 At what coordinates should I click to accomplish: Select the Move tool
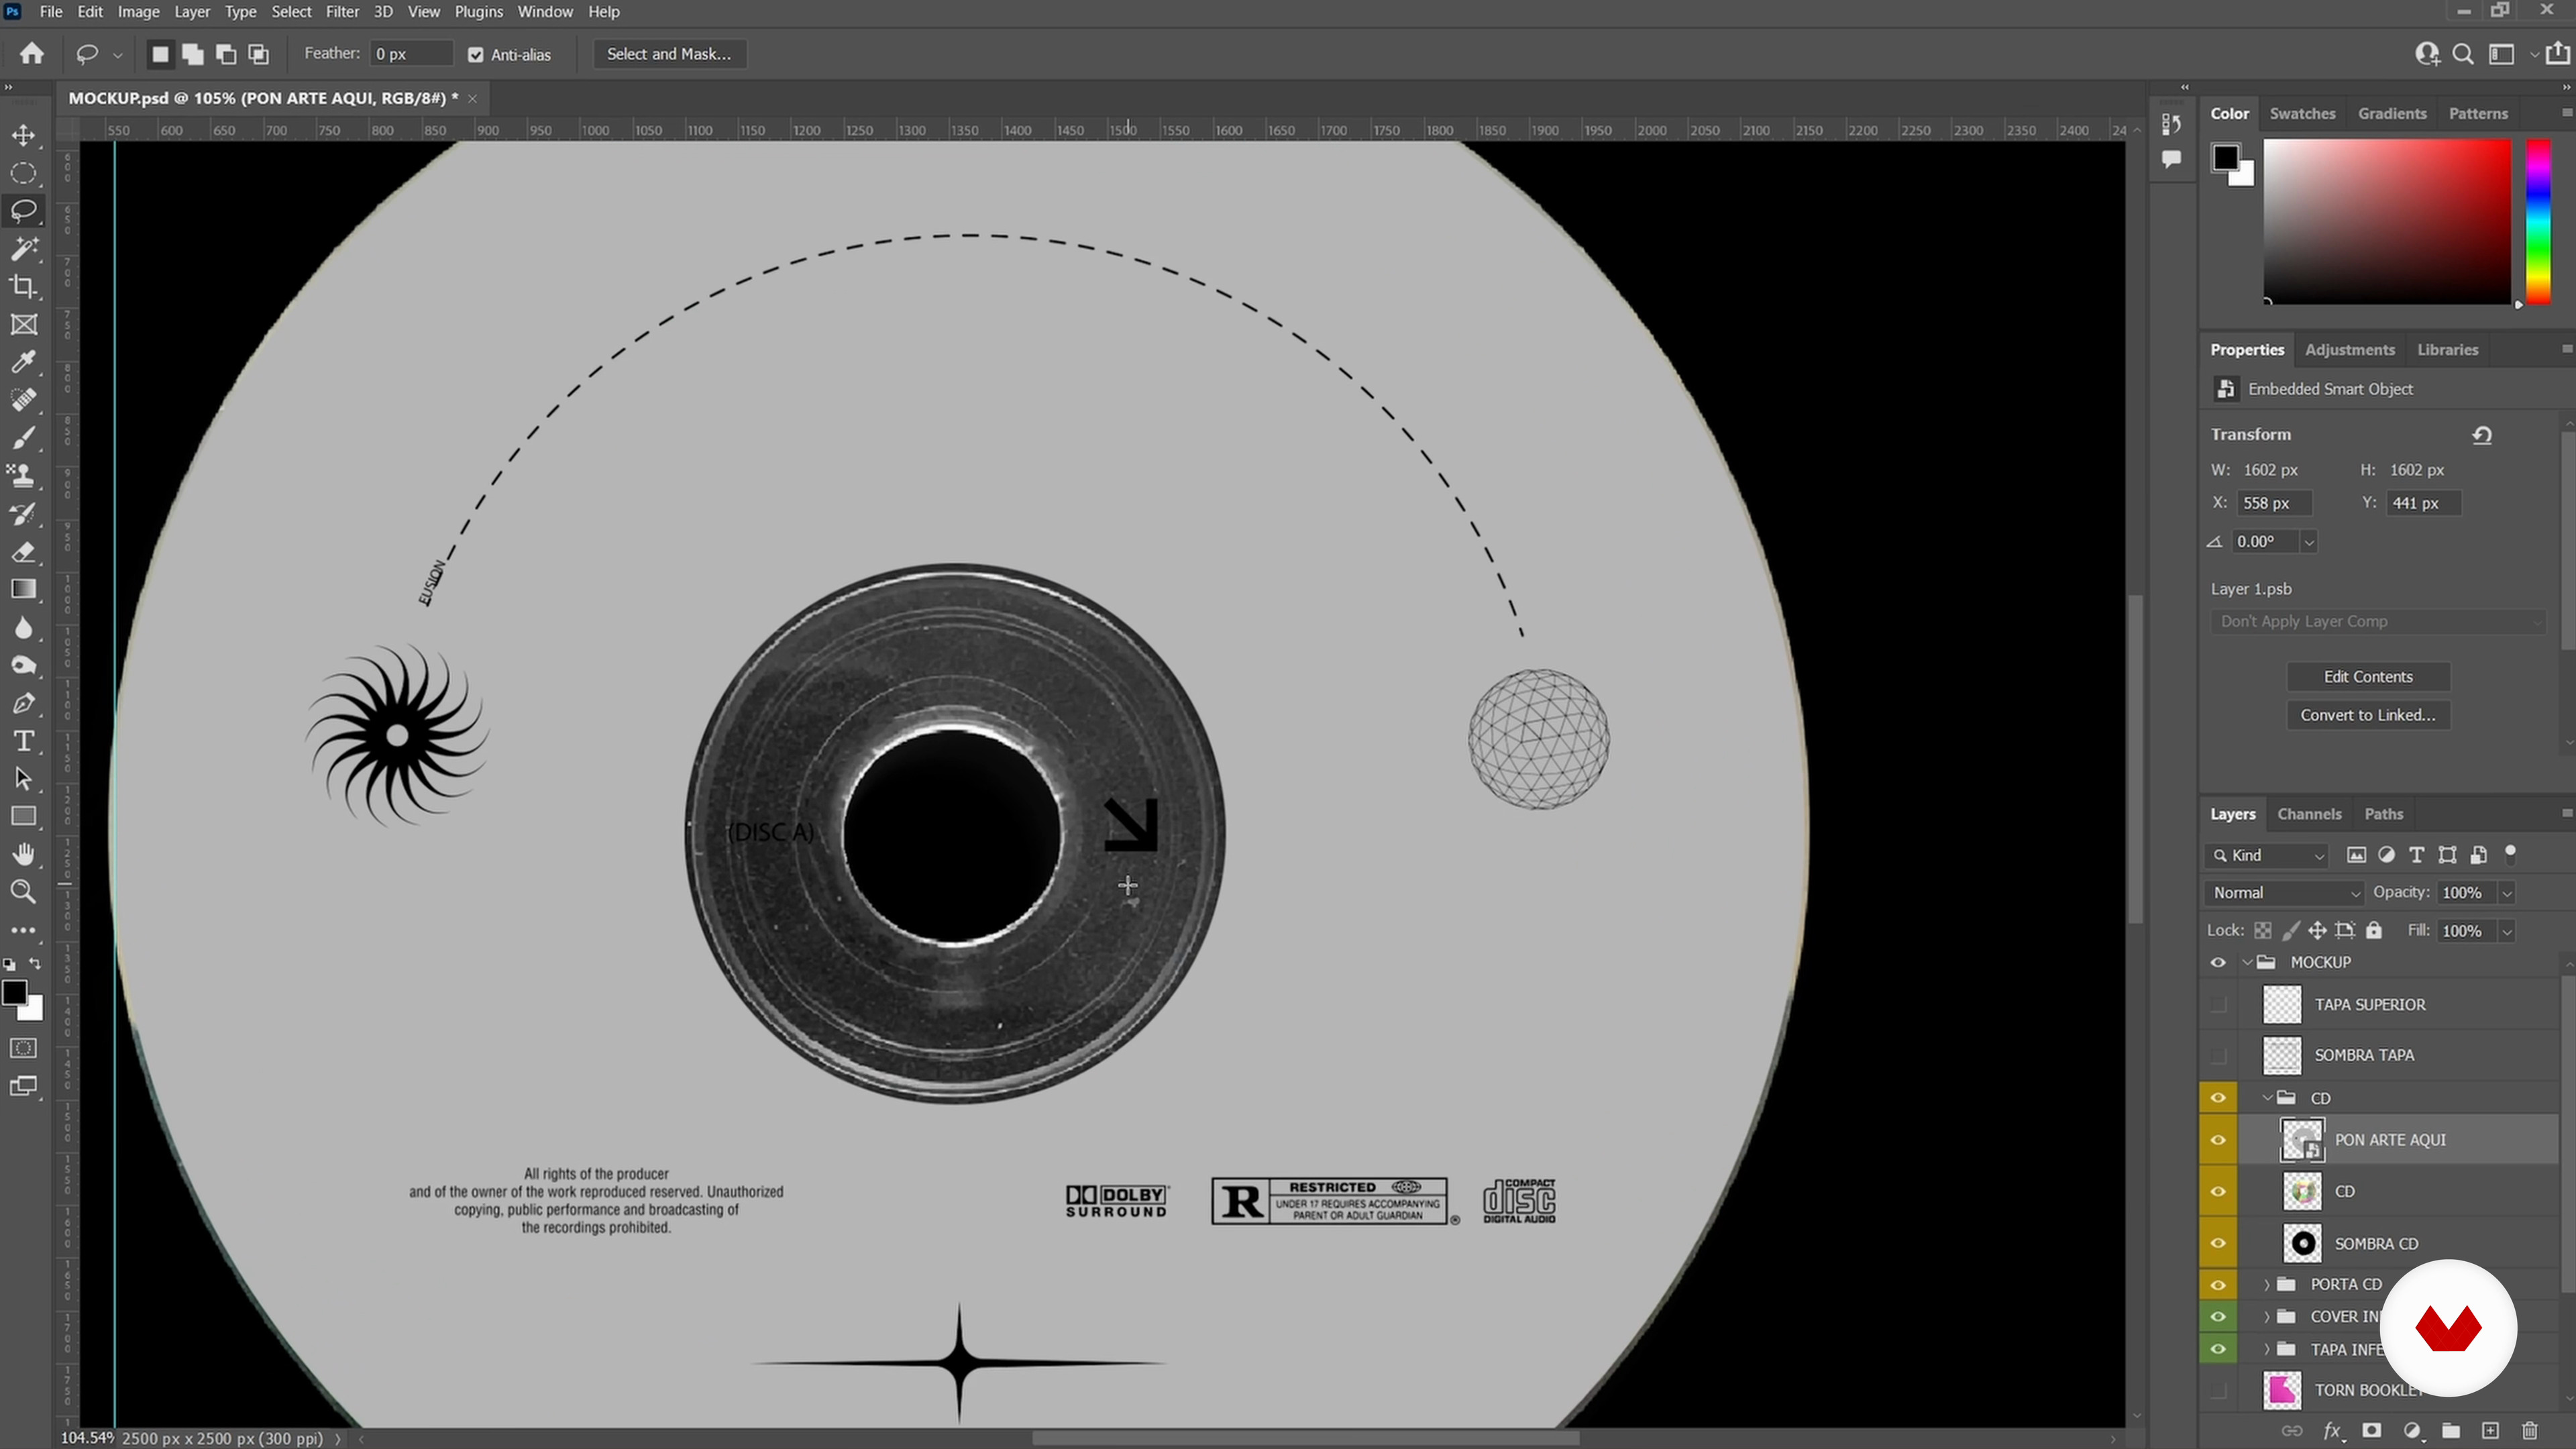tap(23, 135)
